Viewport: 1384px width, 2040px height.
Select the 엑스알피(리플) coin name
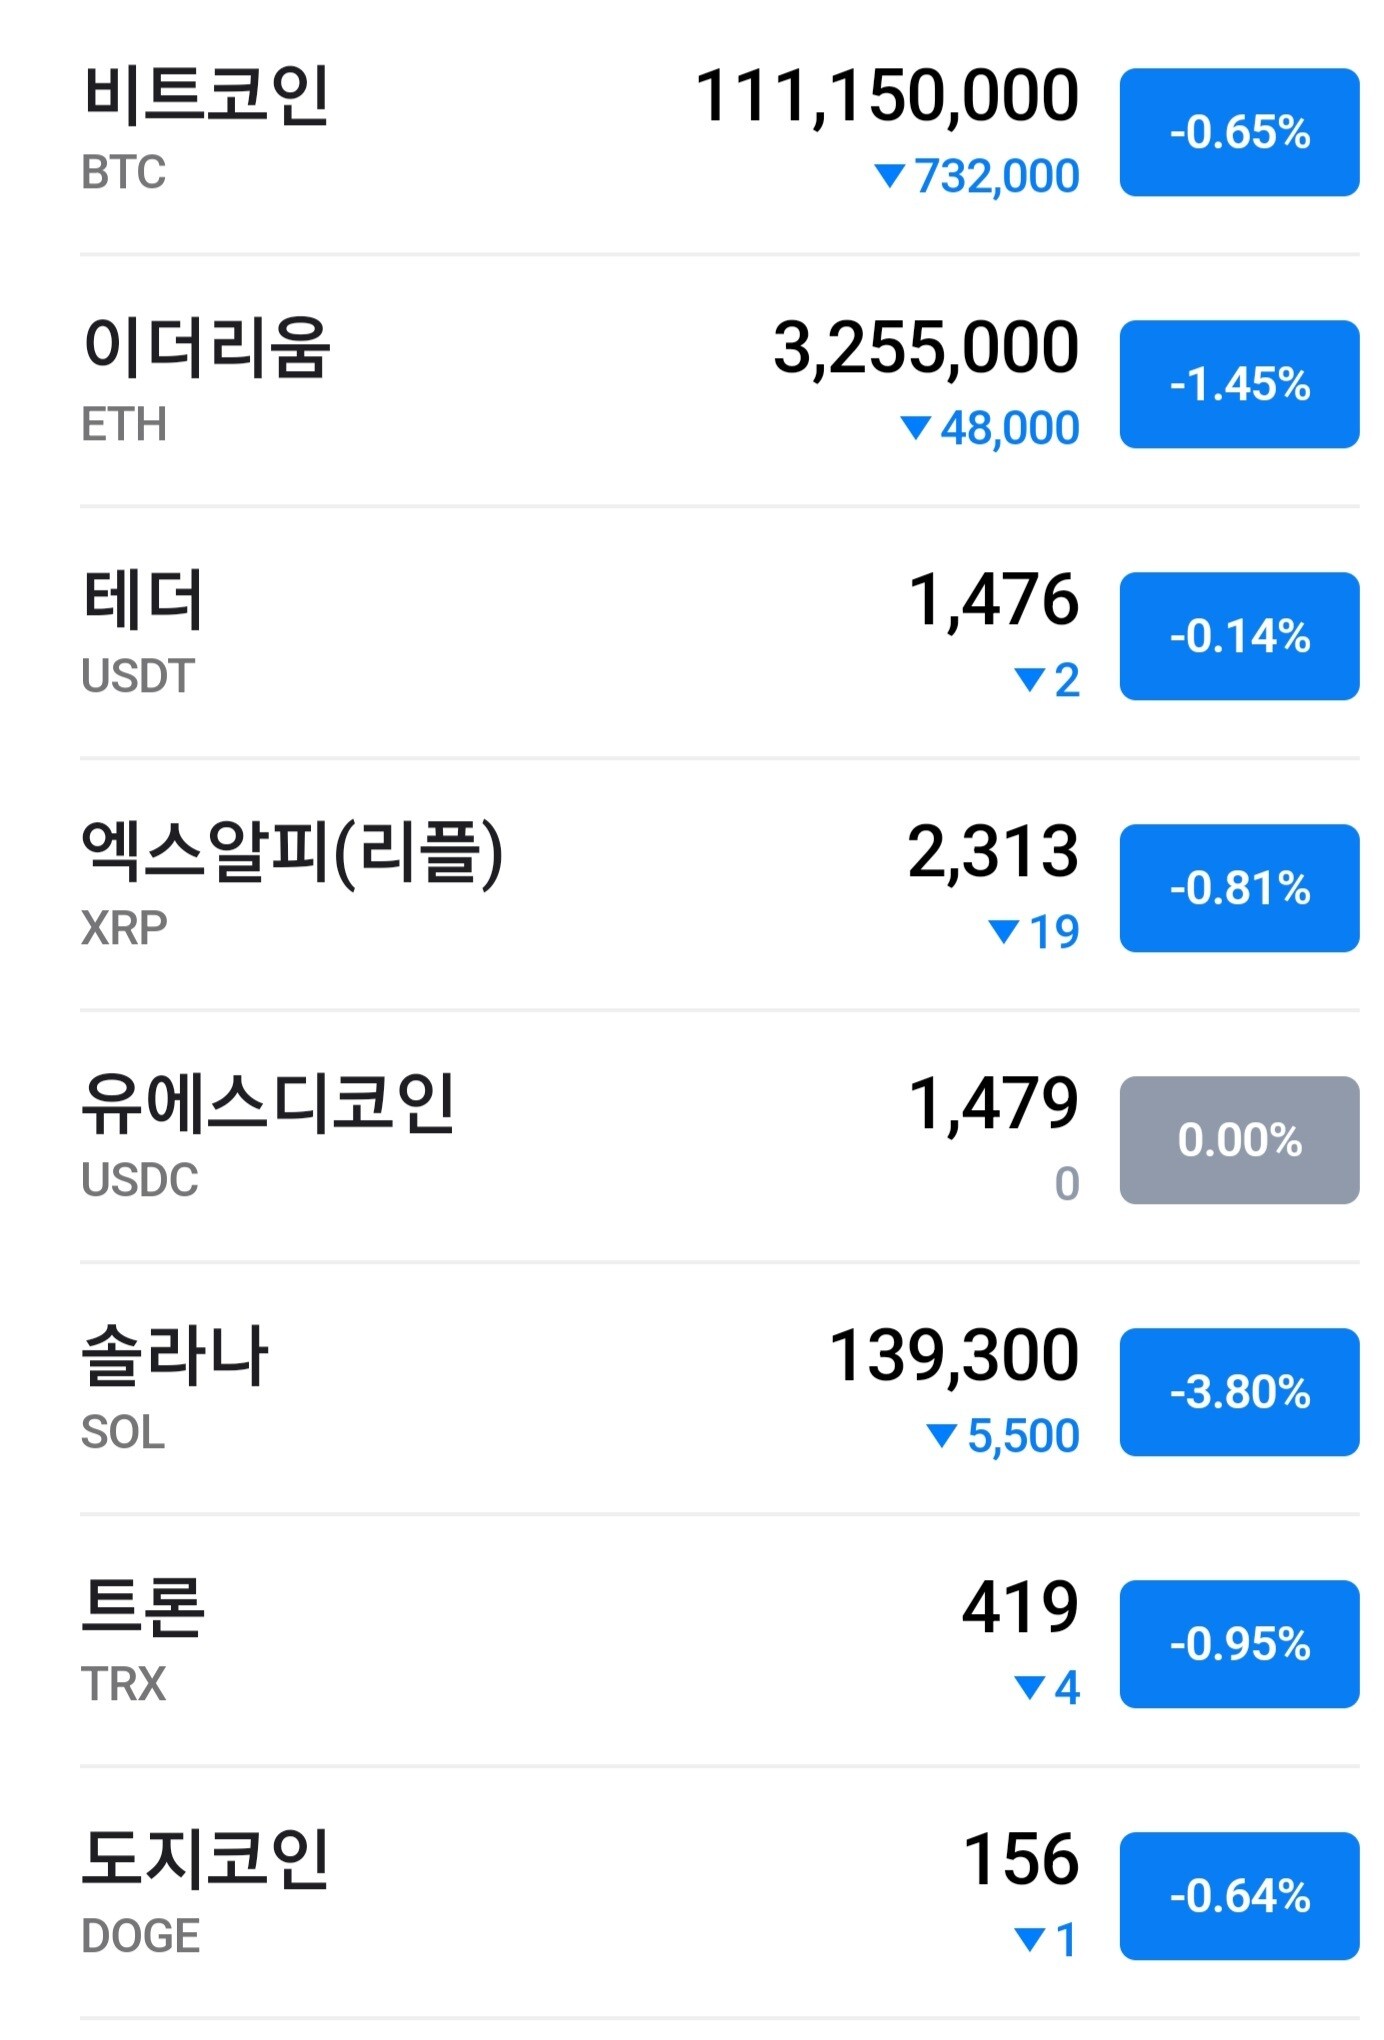(x=292, y=853)
